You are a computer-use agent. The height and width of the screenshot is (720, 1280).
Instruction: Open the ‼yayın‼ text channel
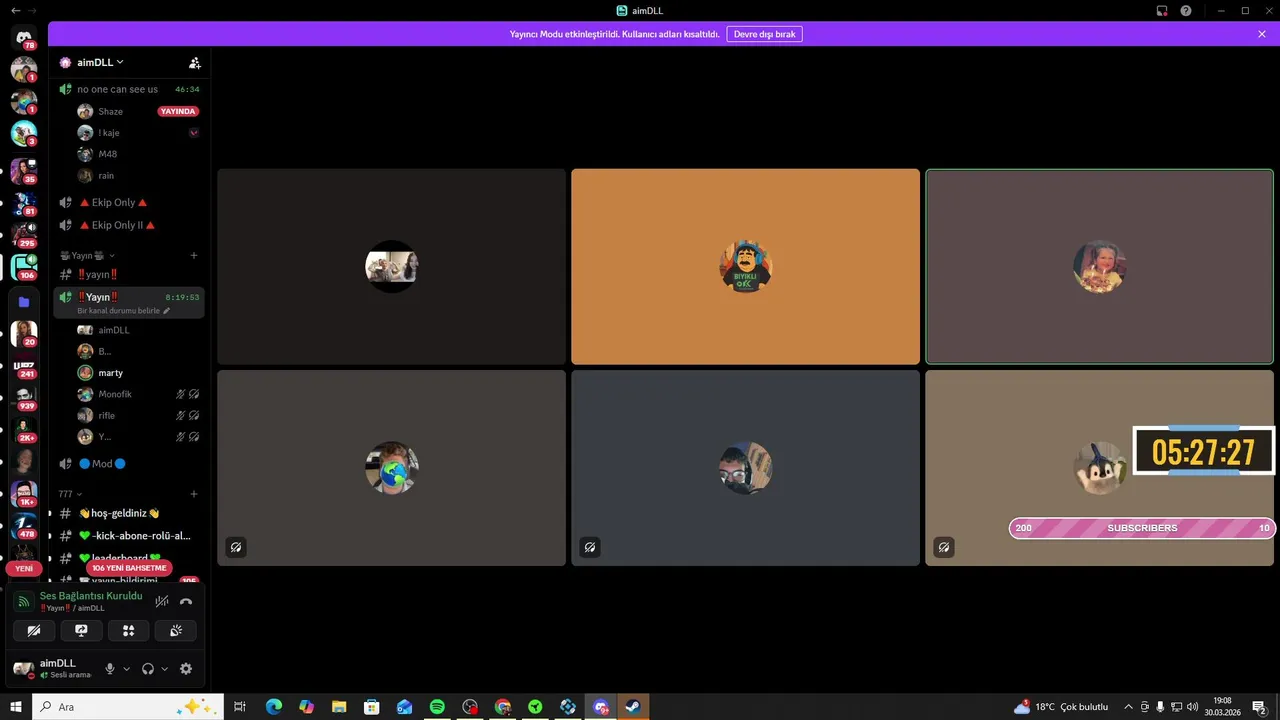click(x=129, y=274)
